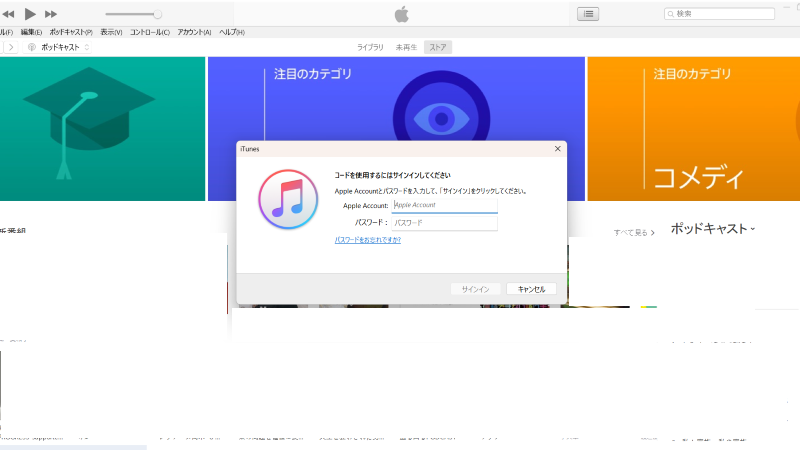800x450 pixels.
Task: Adjust the volume slider knob
Action: (158, 14)
